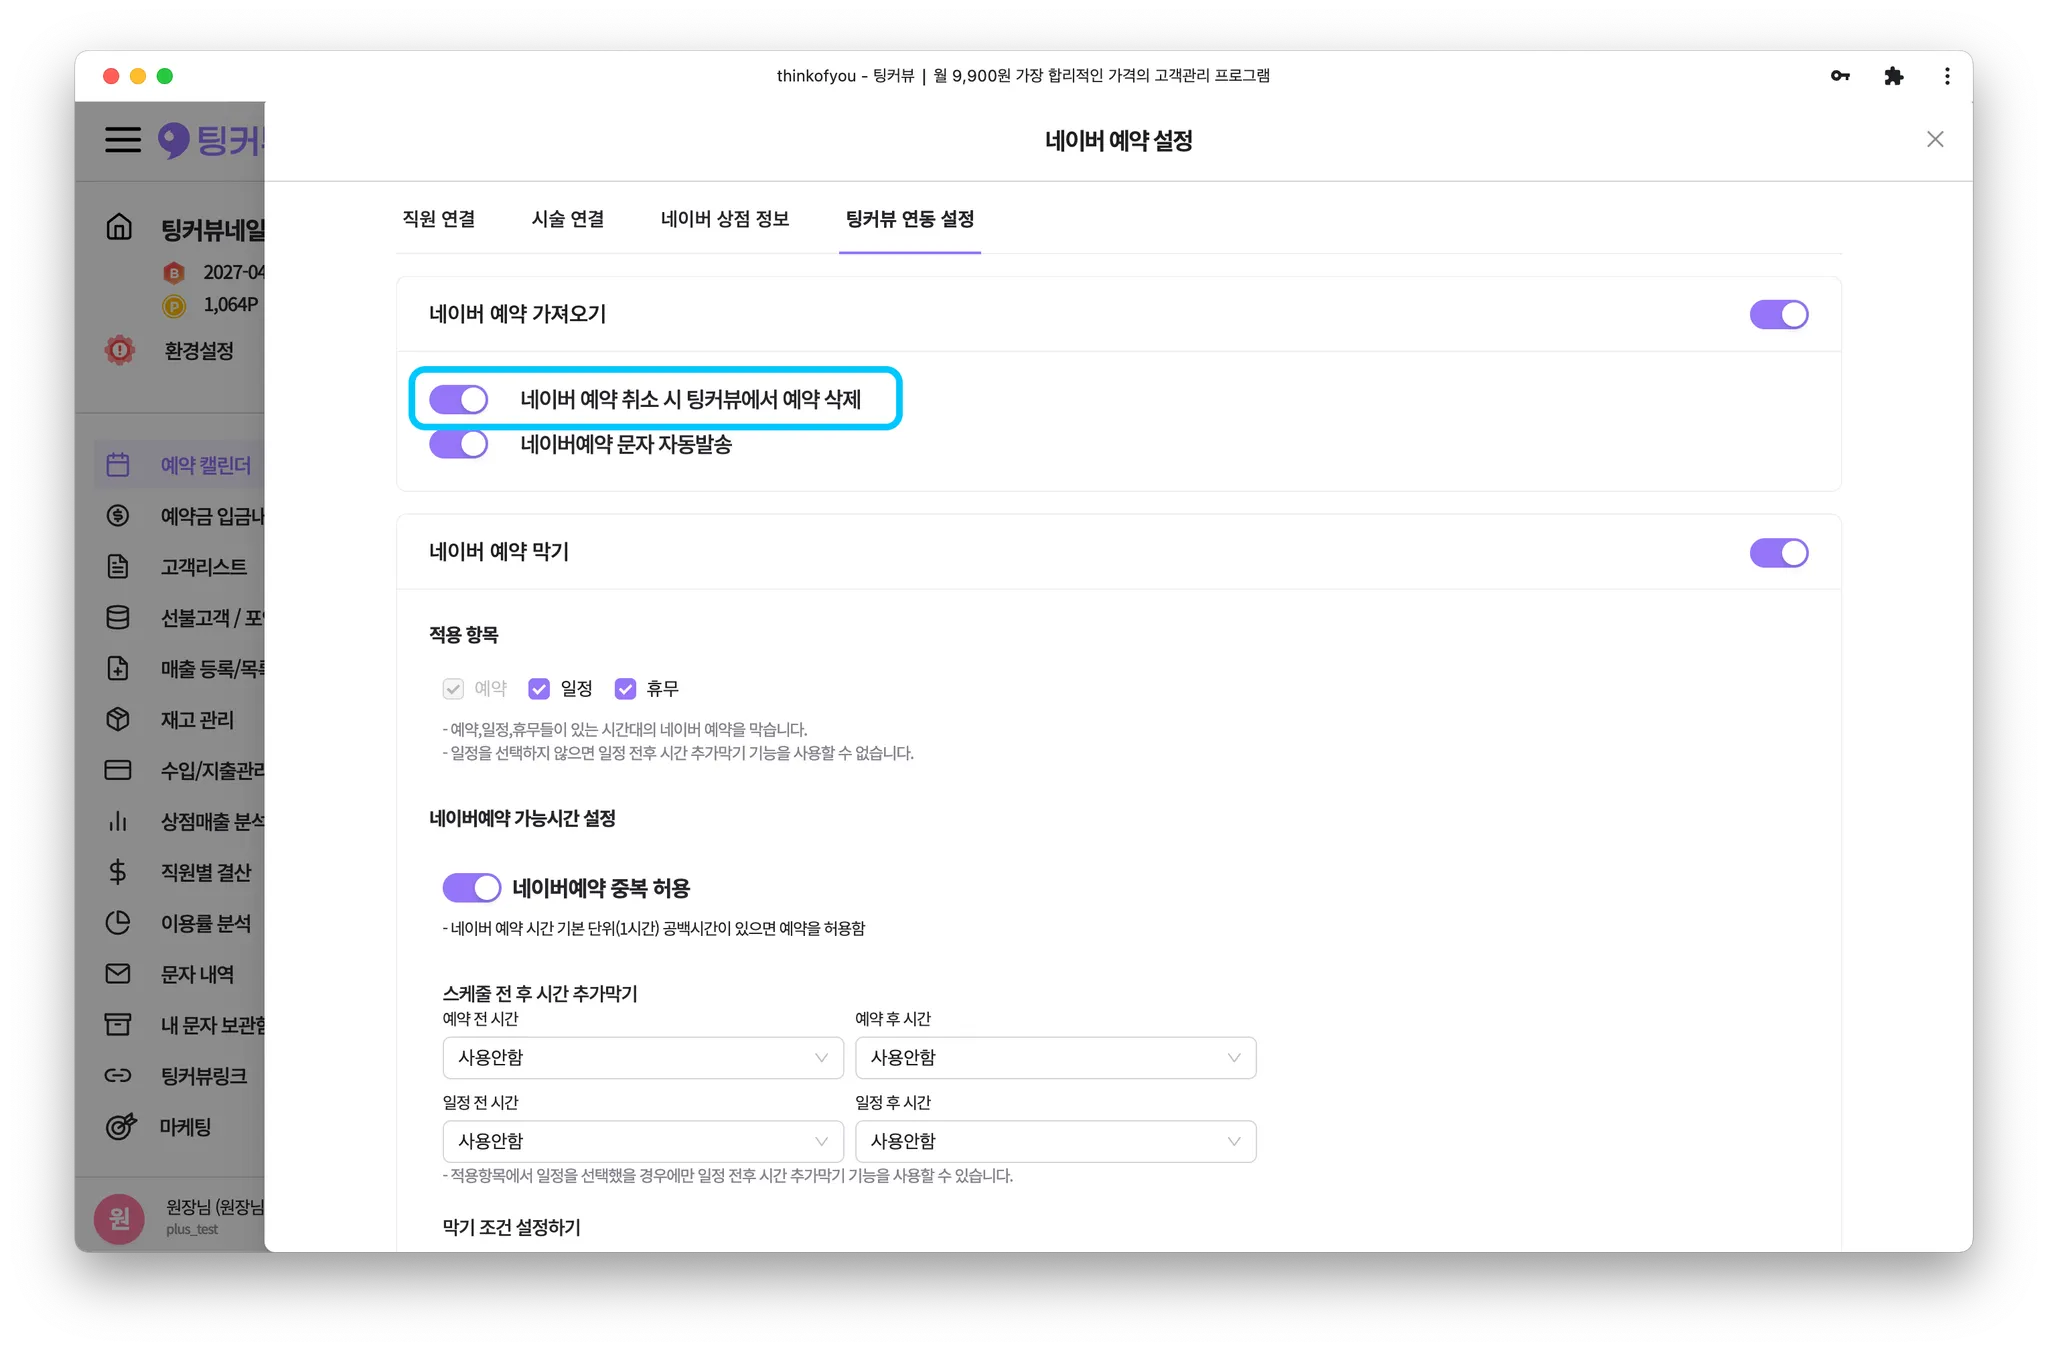
Task: Open the hamburger menu icon
Action: point(123,139)
